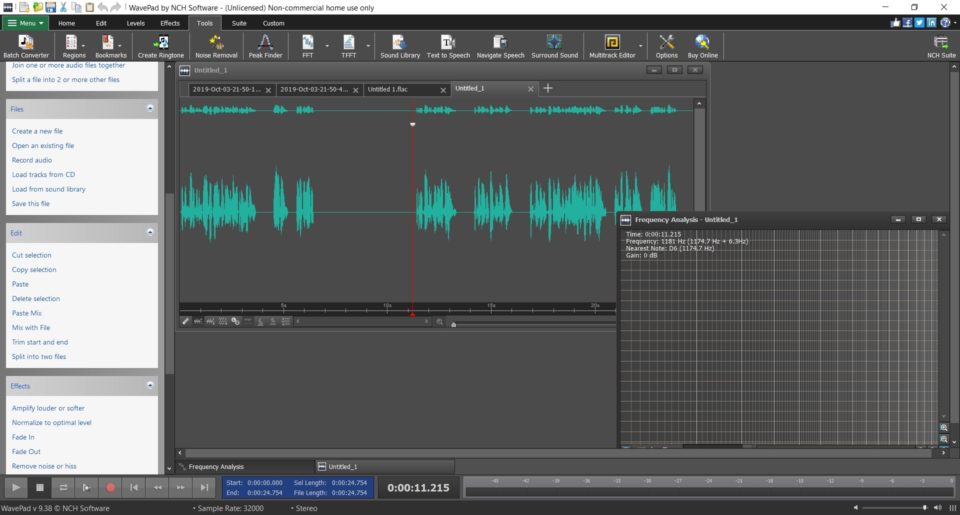Run the FFT analysis tool
The height and width of the screenshot is (515, 960).
[307, 46]
